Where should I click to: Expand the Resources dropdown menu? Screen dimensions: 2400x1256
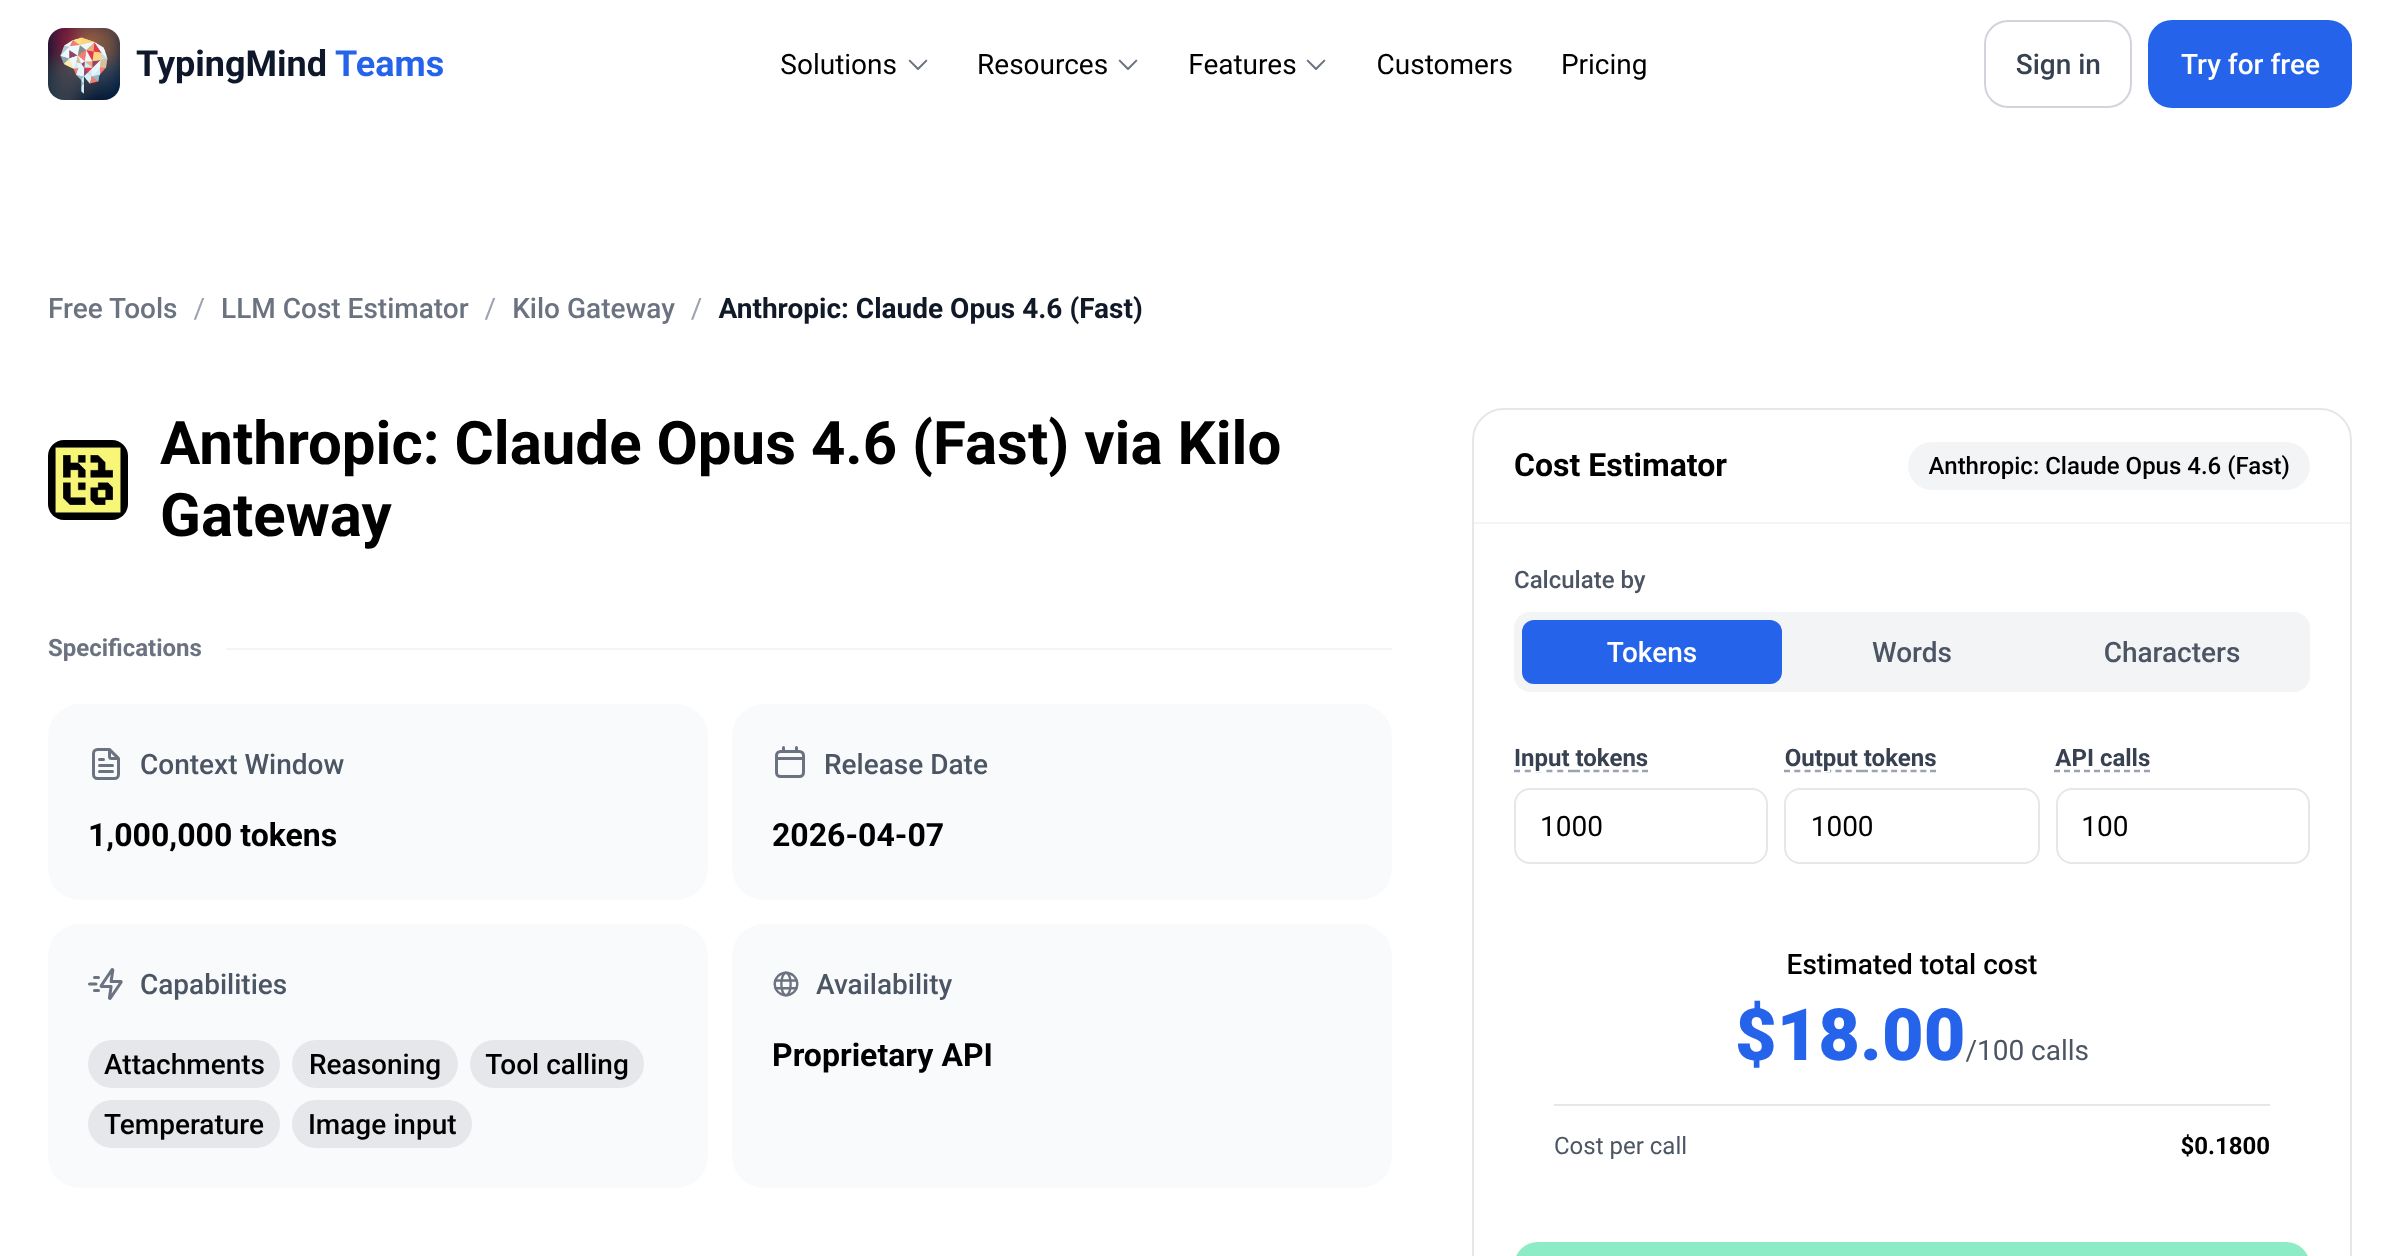(1058, 64)
